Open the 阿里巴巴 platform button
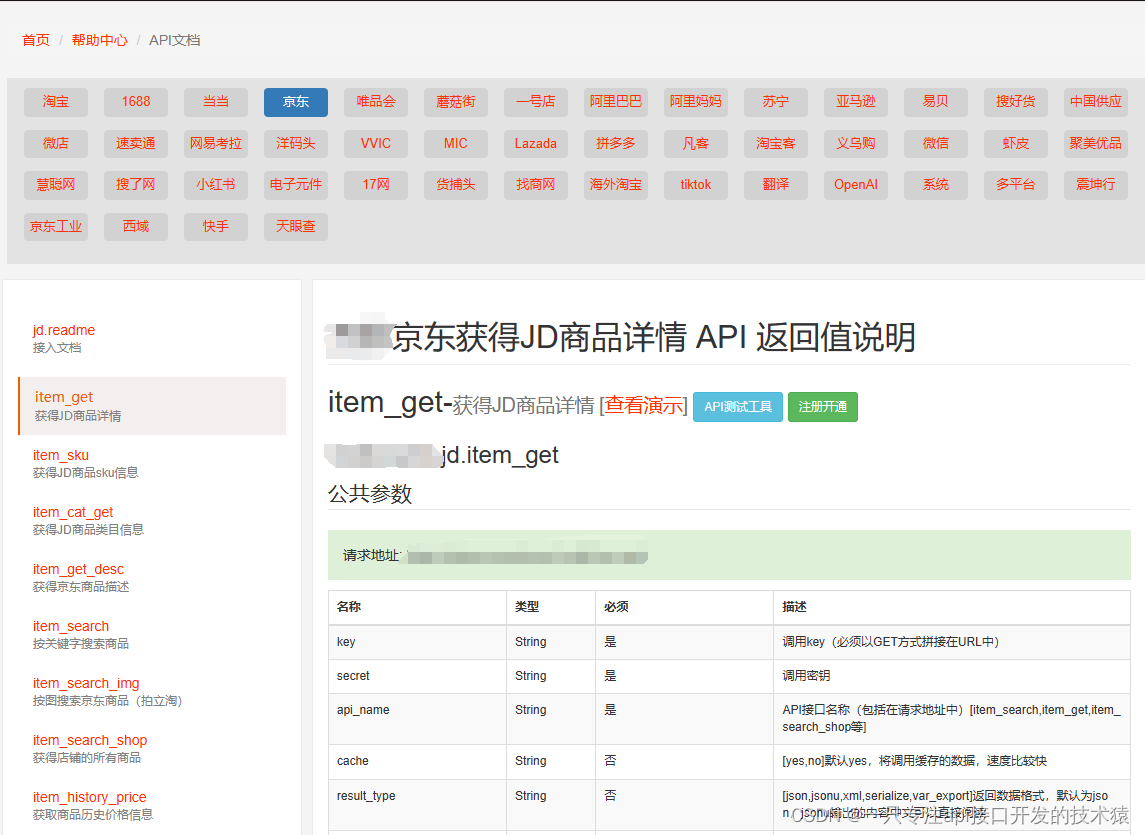1145x835 pixels. tap(616, 102)
